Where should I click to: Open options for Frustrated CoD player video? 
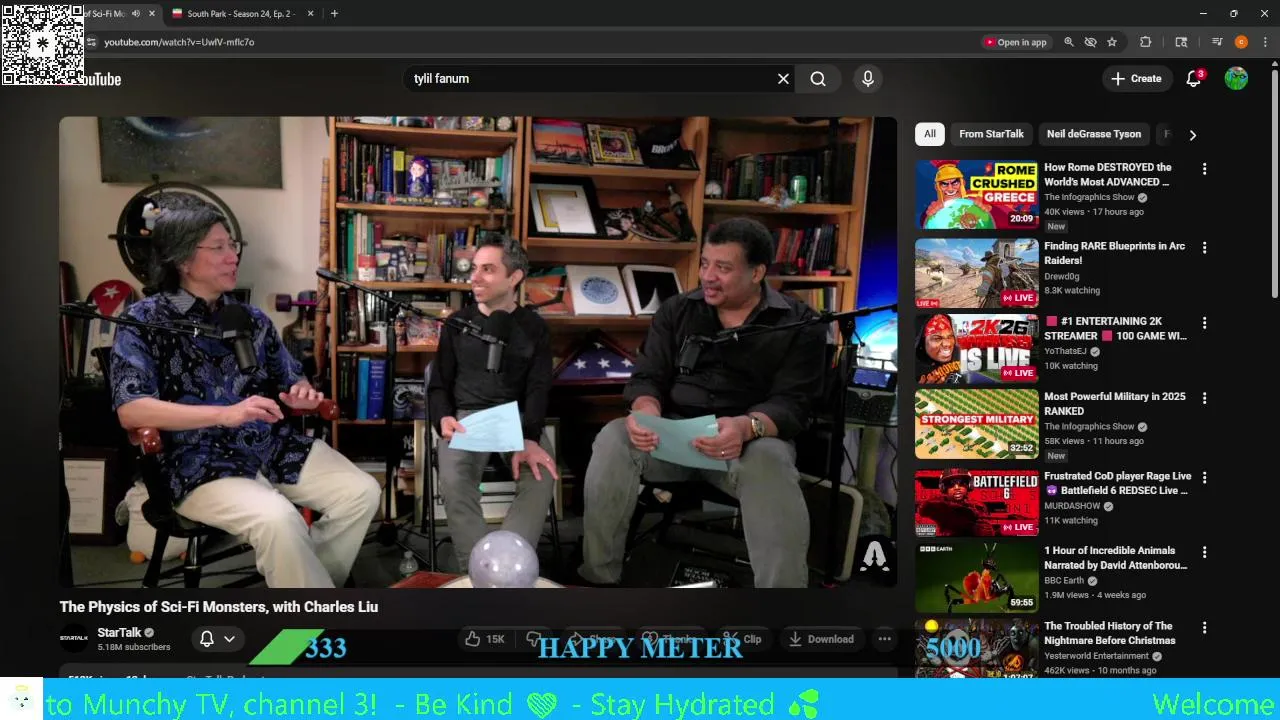coord(1204,478)
